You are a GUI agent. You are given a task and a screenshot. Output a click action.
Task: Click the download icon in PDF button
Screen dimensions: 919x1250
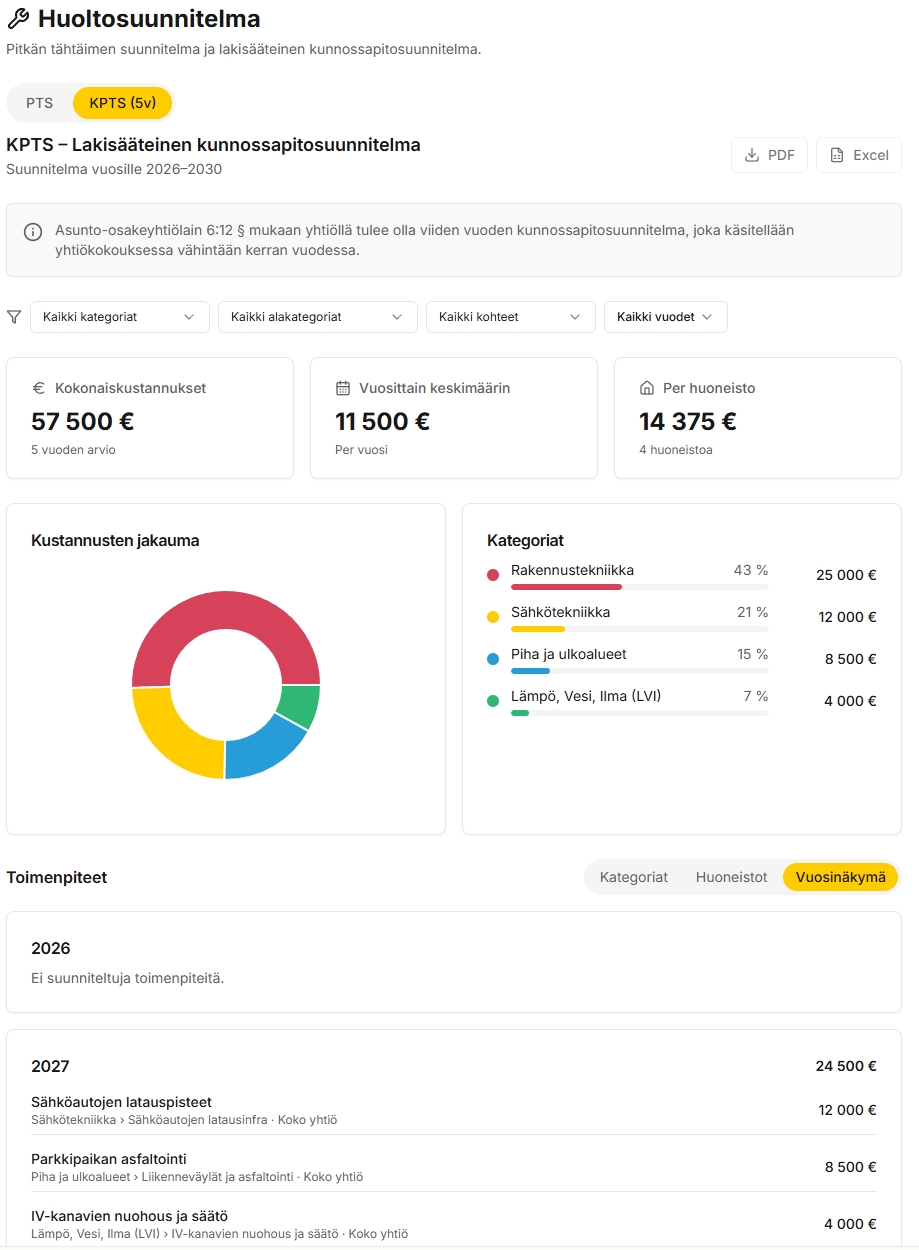pos(752,155)
